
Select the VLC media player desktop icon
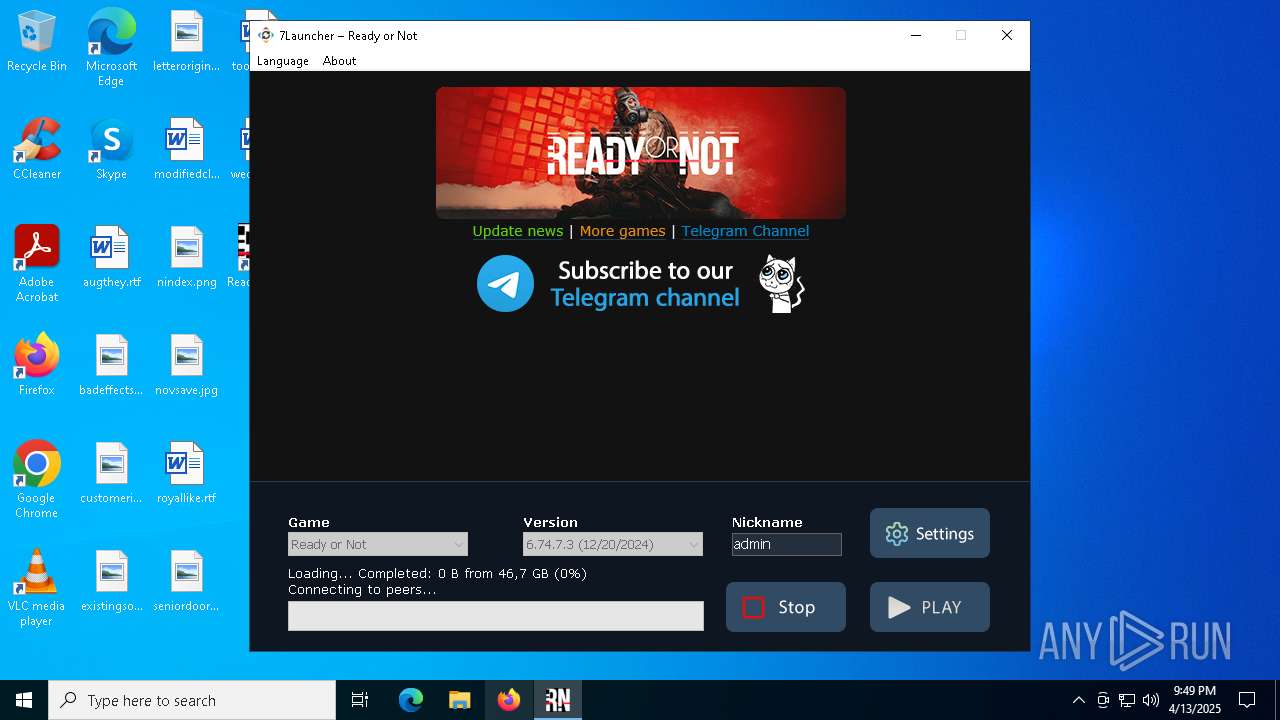(37, 588)
